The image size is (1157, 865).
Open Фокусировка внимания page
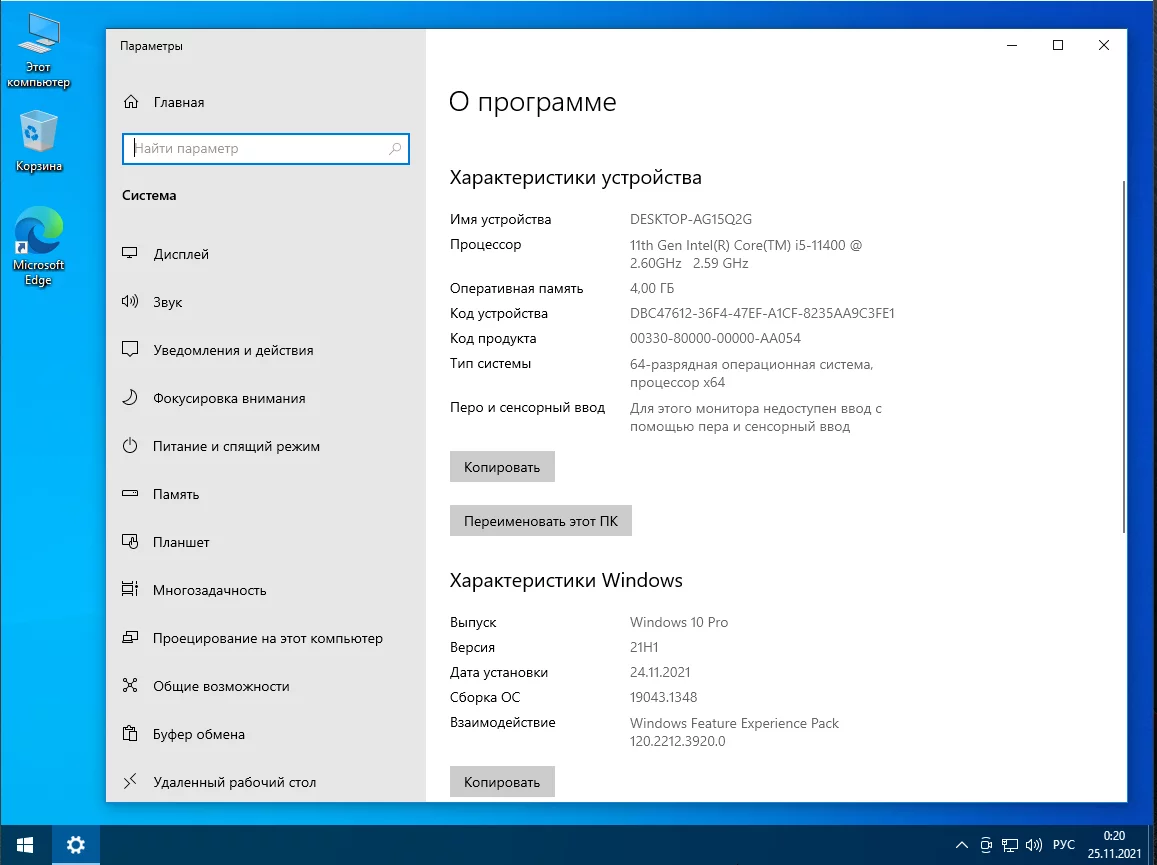pyautogui.click(x=229, y=398)
